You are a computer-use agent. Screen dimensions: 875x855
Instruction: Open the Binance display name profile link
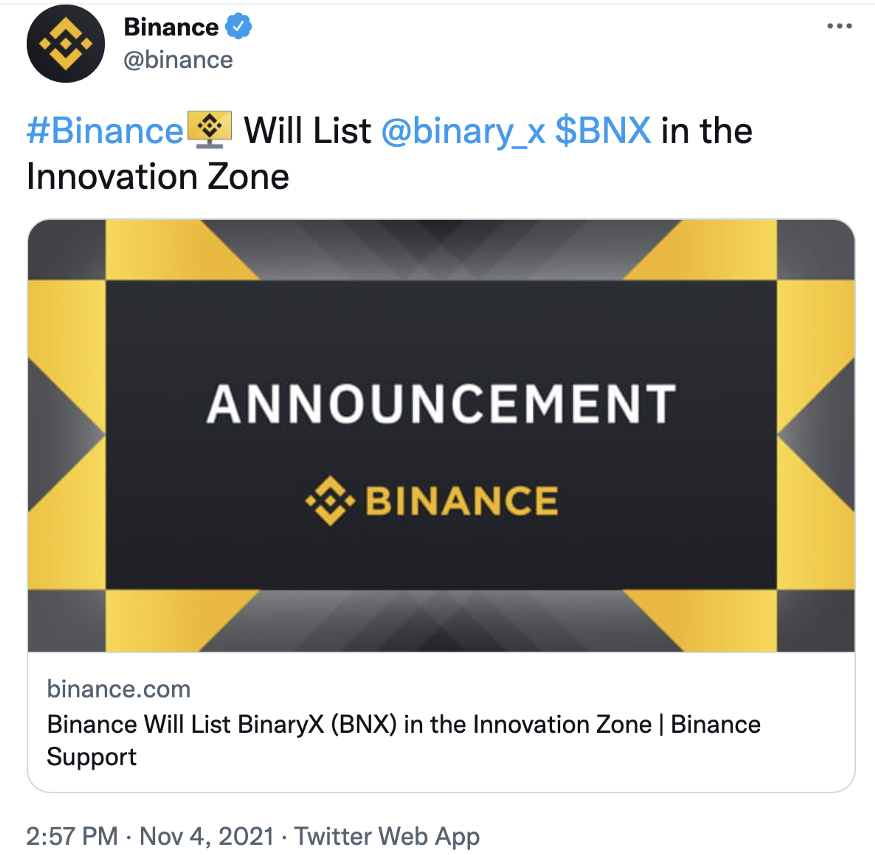point(171,27)
